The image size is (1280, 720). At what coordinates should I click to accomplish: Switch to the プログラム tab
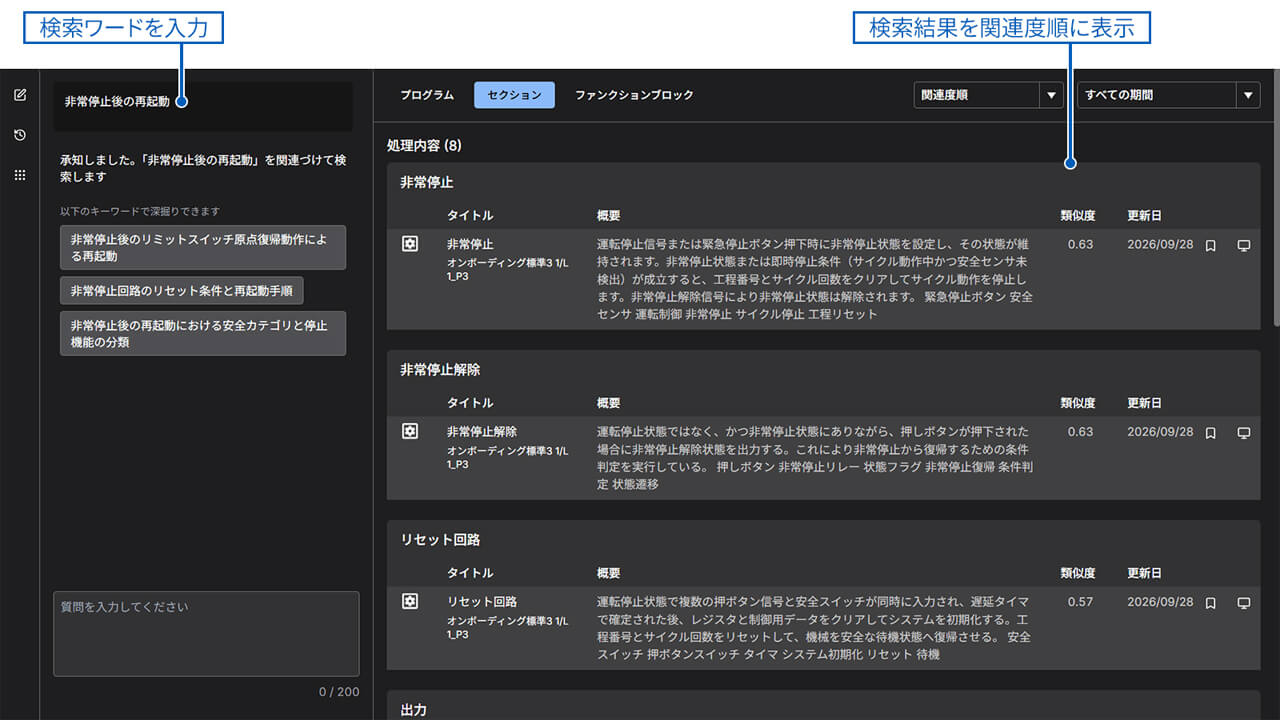pyautogui.click(x=427, y=95)
